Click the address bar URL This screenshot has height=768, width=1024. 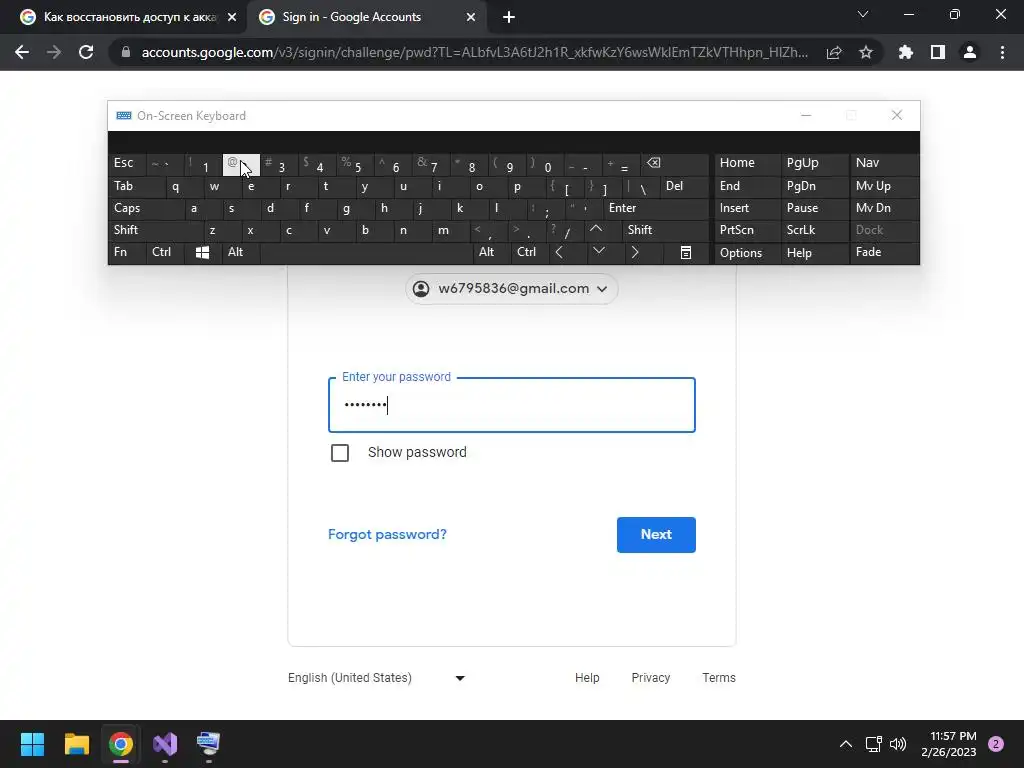tap(474, 52)
